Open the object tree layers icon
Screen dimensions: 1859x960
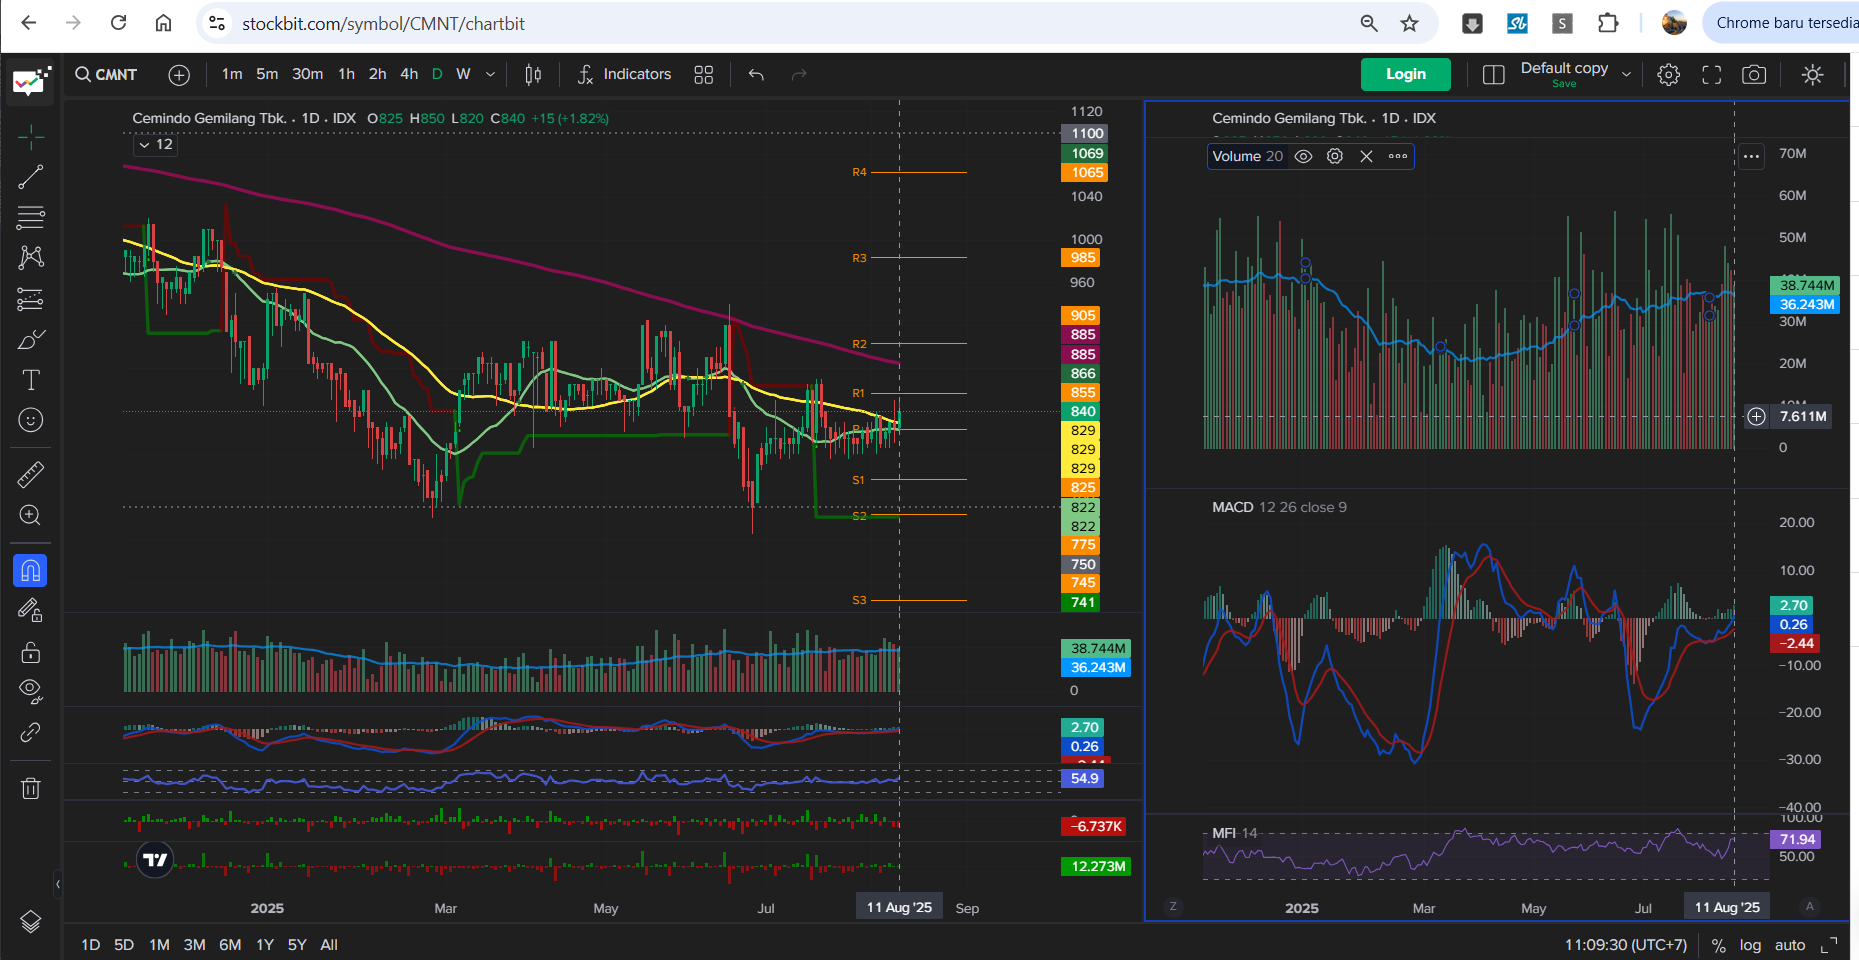tap(31, 921)
